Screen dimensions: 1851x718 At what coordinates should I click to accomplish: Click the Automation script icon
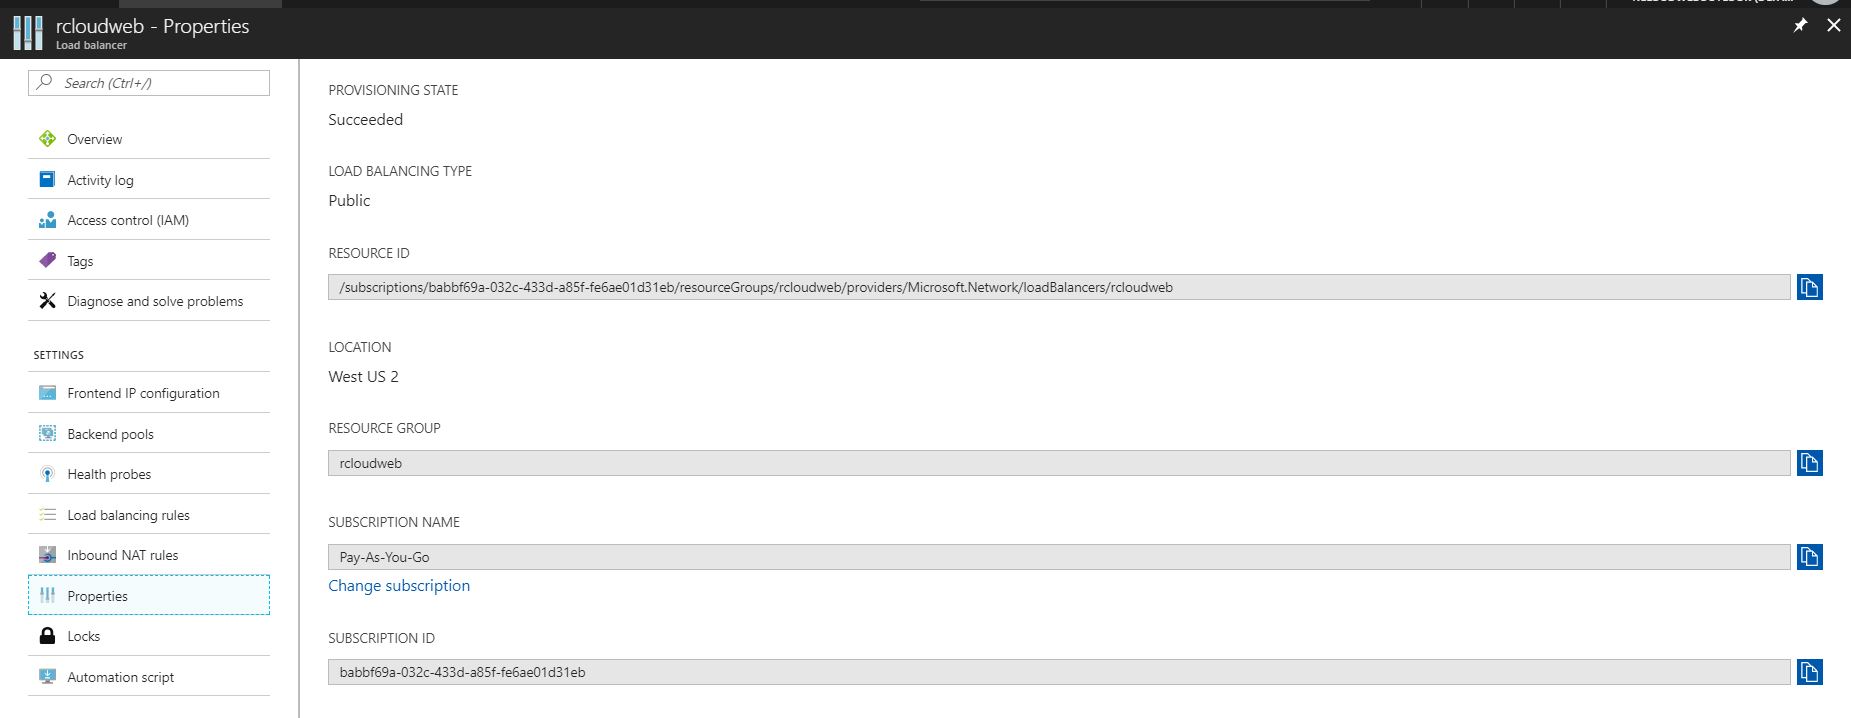(47, 676)
